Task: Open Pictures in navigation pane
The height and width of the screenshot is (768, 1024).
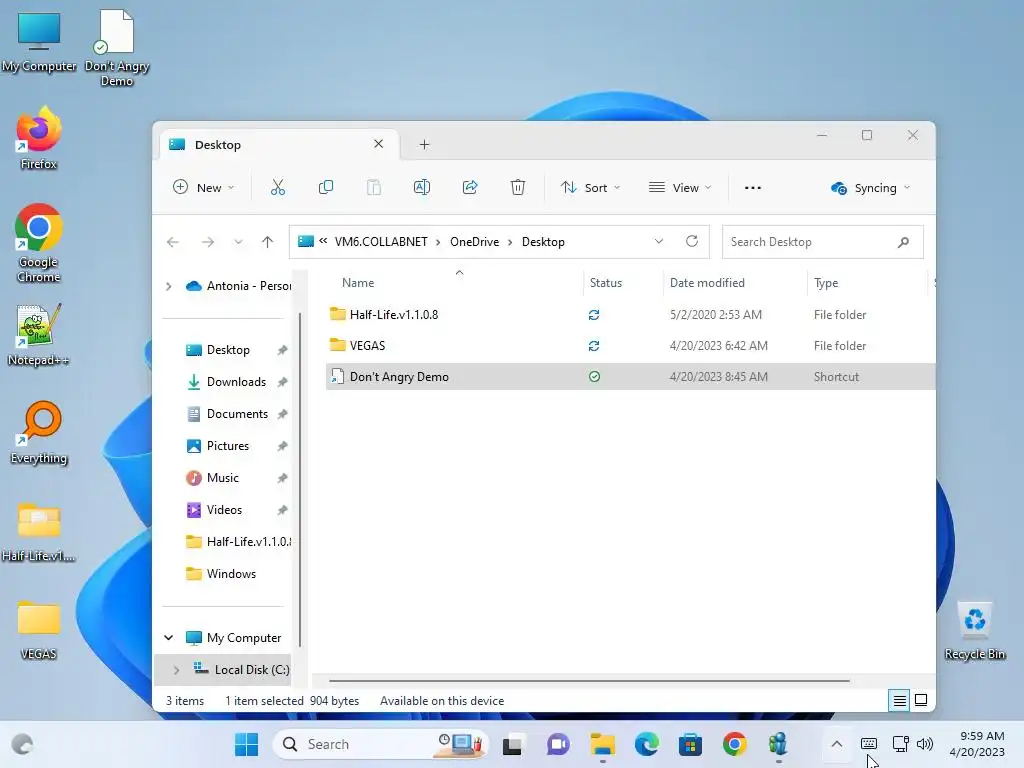Action: (x=226, y=446)
